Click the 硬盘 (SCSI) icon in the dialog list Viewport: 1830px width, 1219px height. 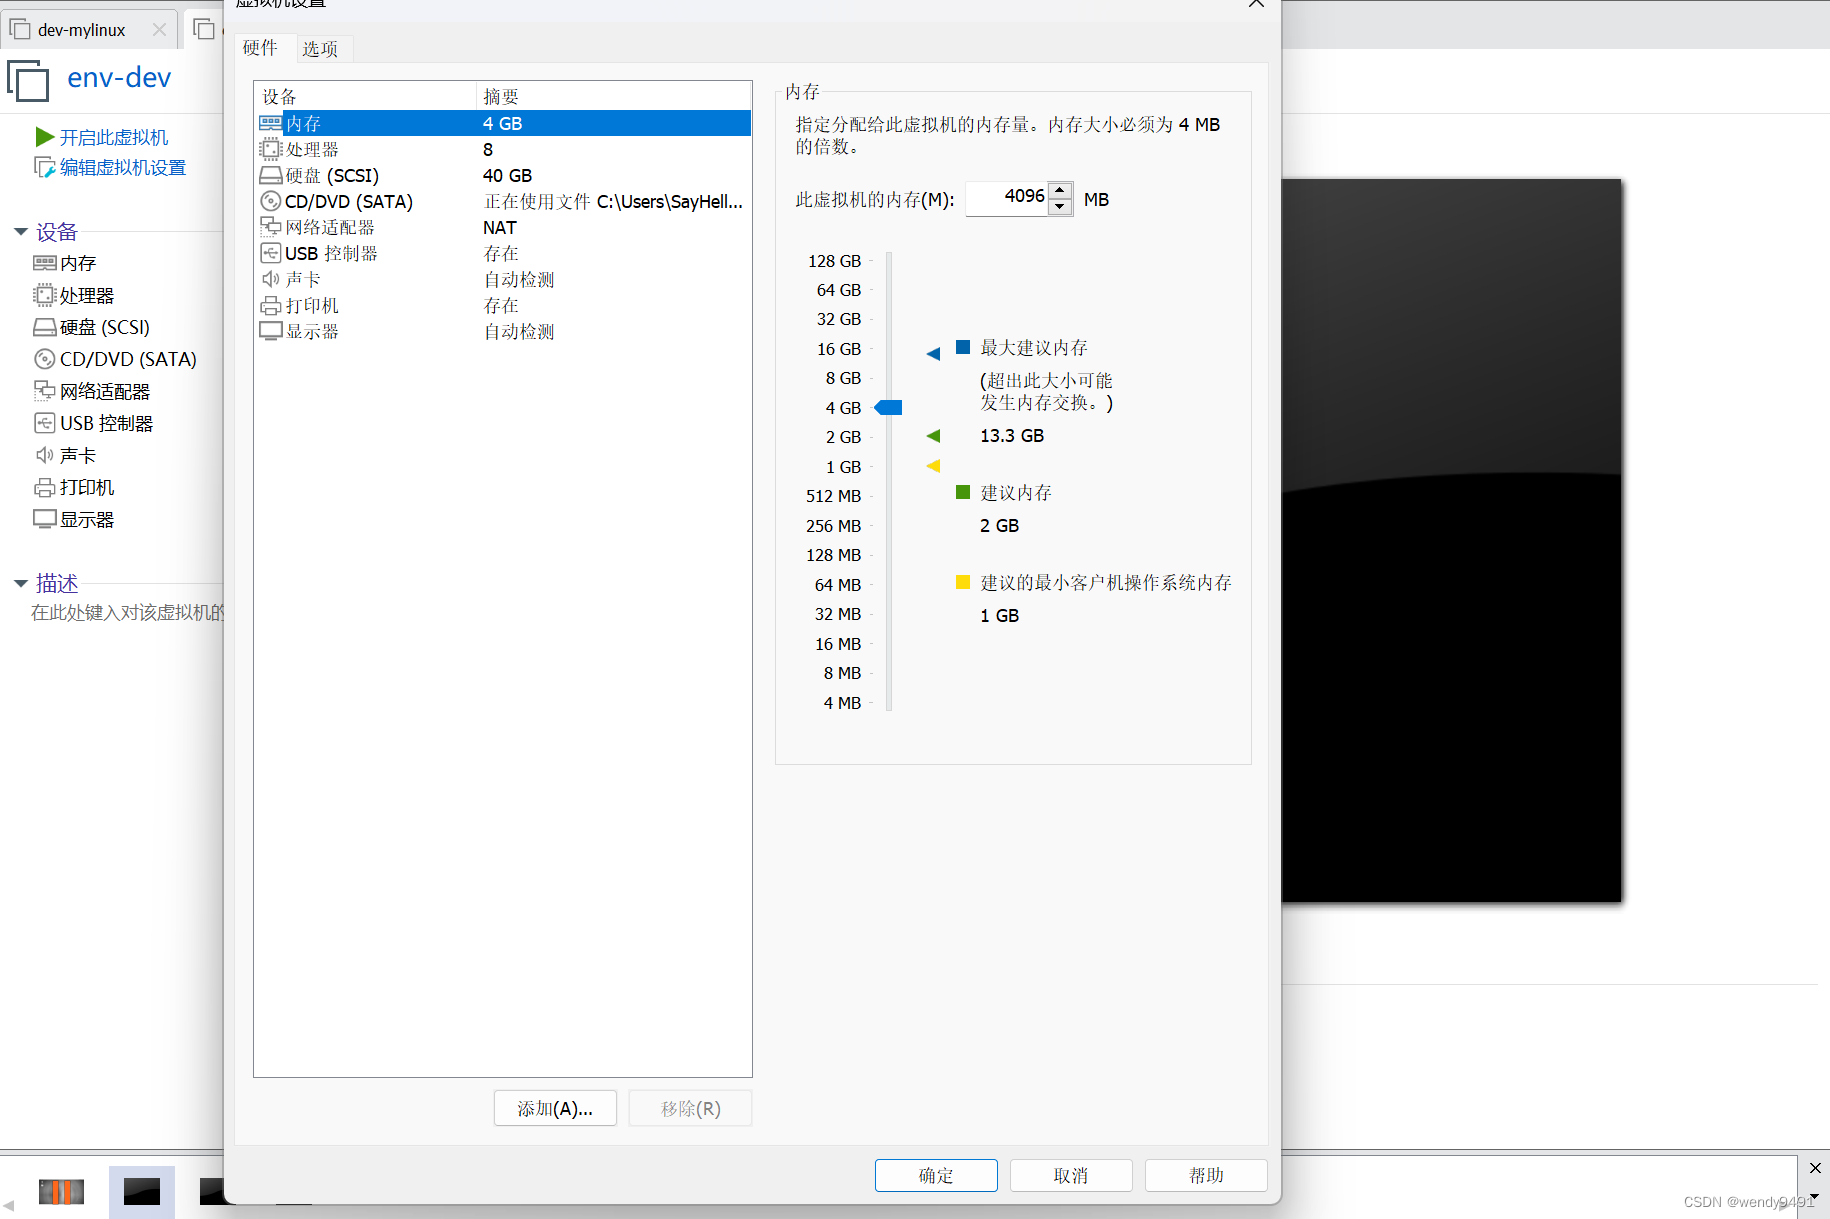point(270,175)
